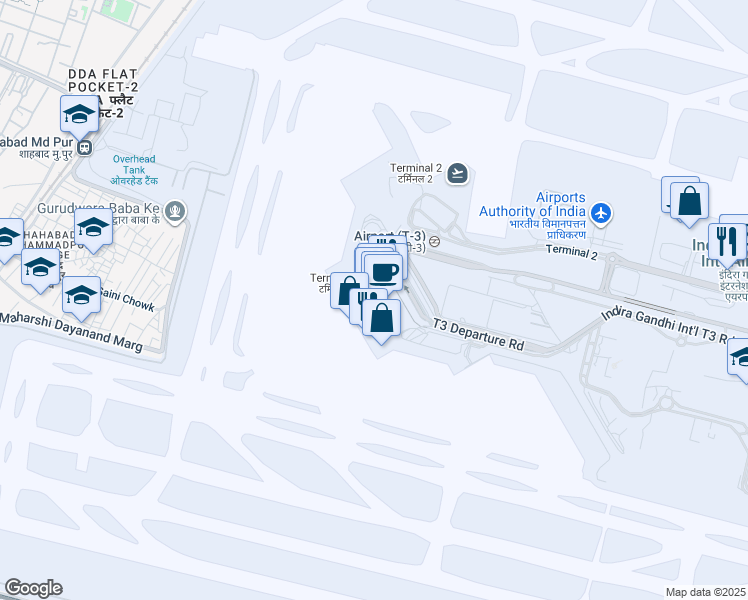Select the Gurudwara Baba Ke temple marker
Screen dimensions: 748x600
click(x=175, y=211)
